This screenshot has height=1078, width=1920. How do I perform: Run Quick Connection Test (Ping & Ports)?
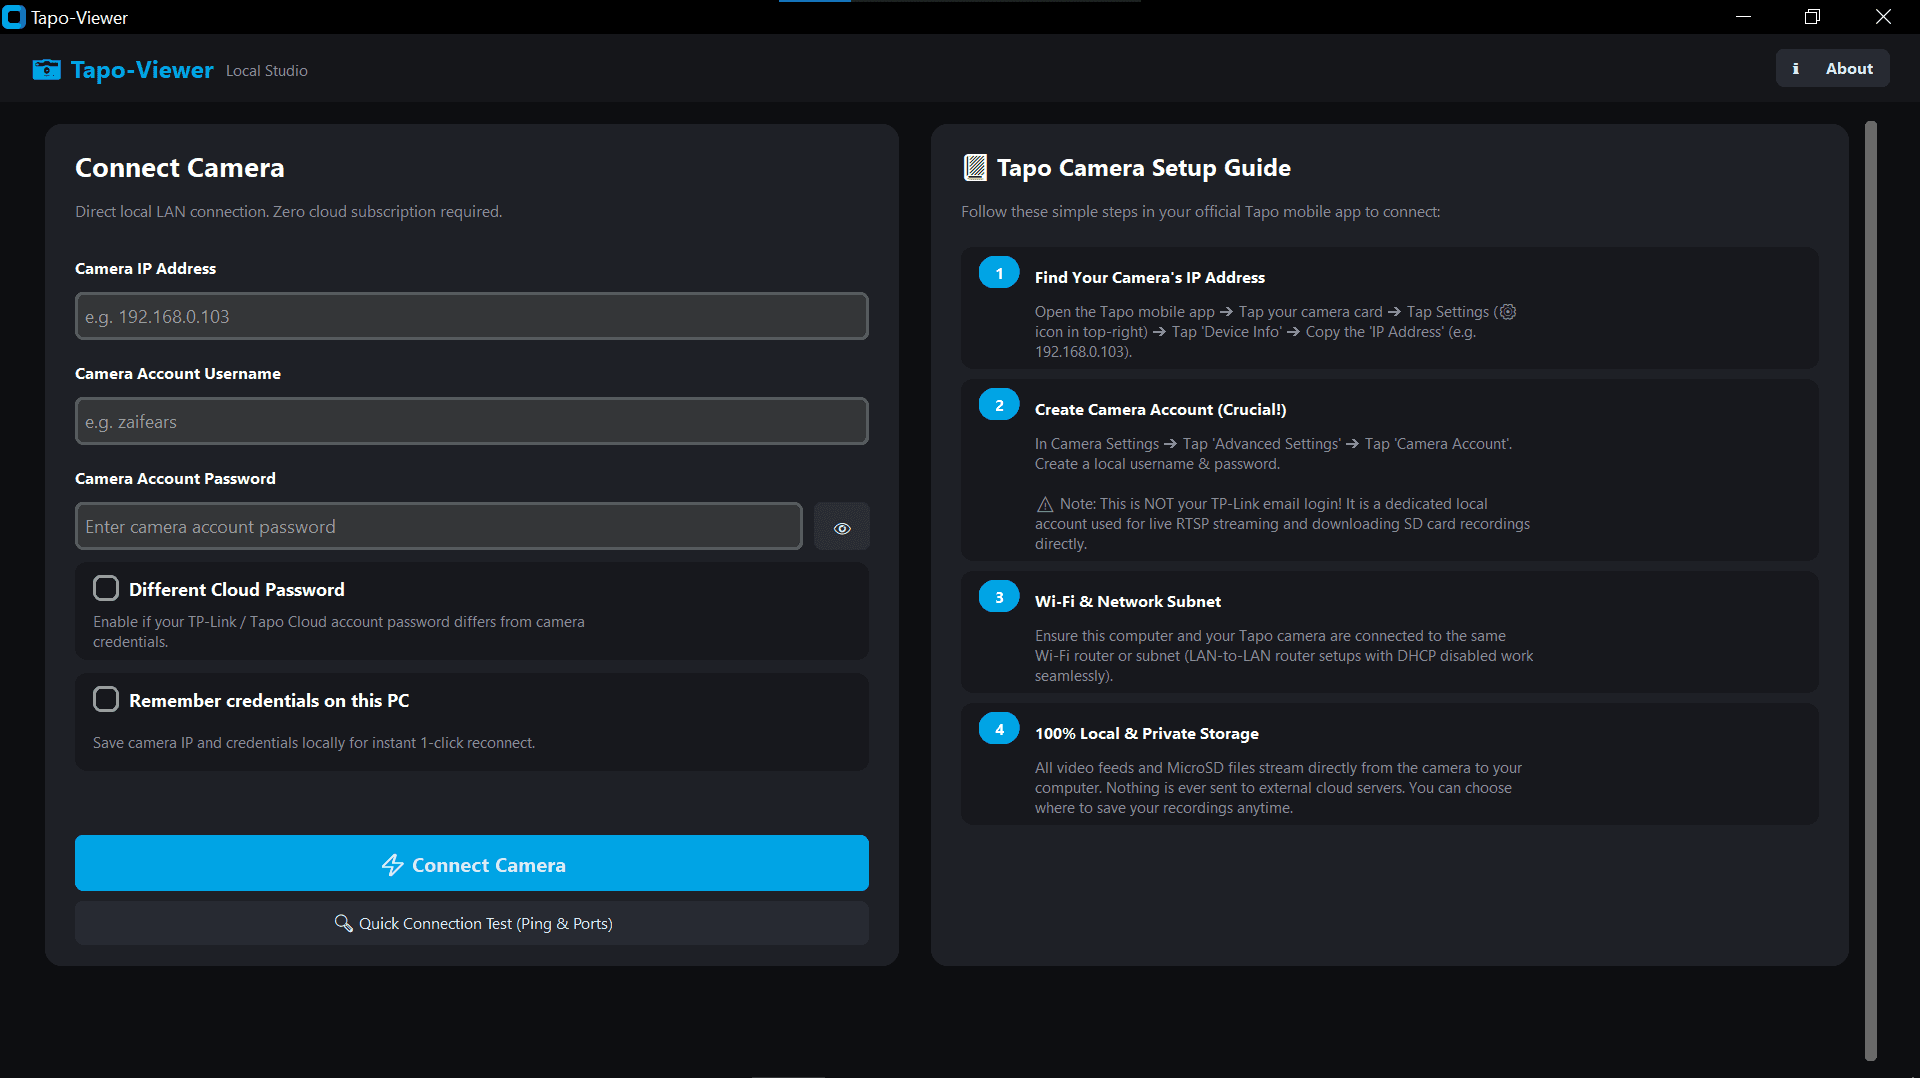[472, 923]
